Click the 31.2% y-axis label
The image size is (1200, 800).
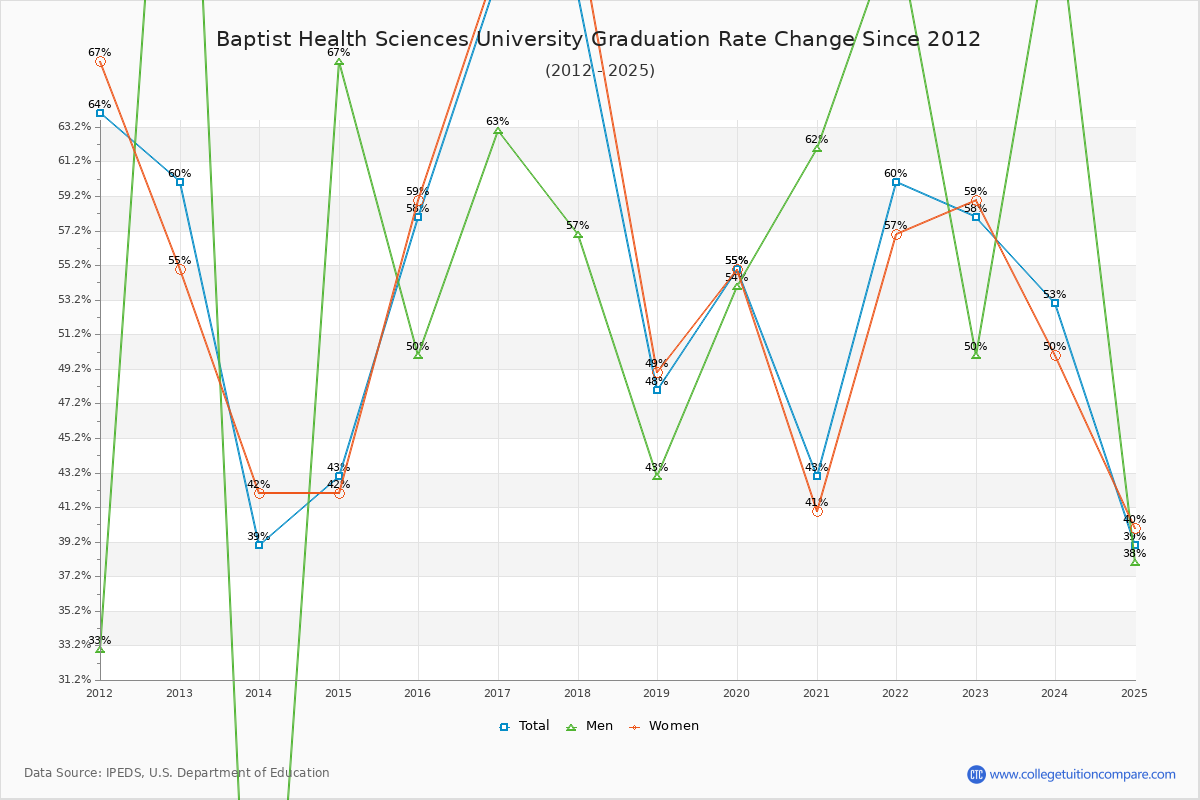click(75, 680)
